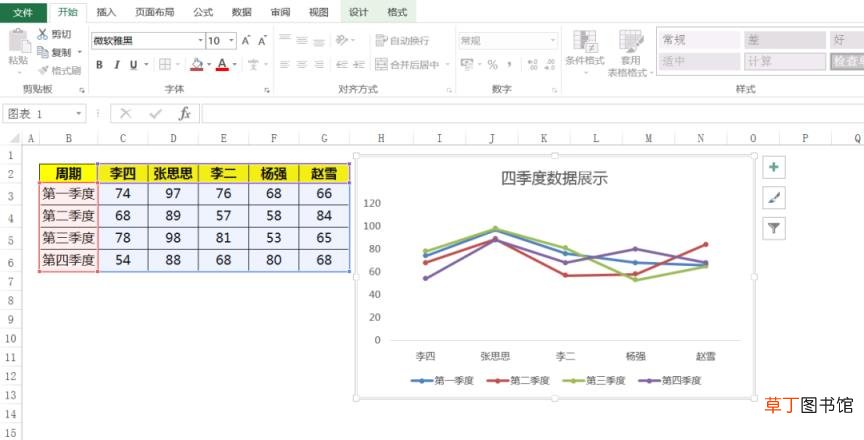
Task: Toggle Italic formatting
Action: (x=117, y=64)
